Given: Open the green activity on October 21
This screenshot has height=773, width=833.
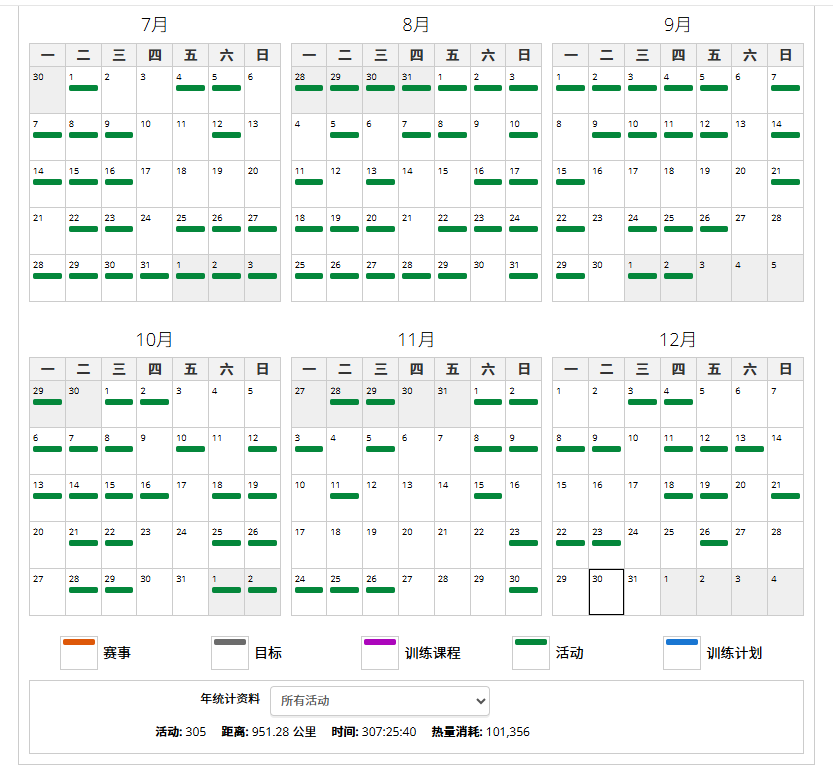Looking at the screenshot, I should [x=83, y=543].
